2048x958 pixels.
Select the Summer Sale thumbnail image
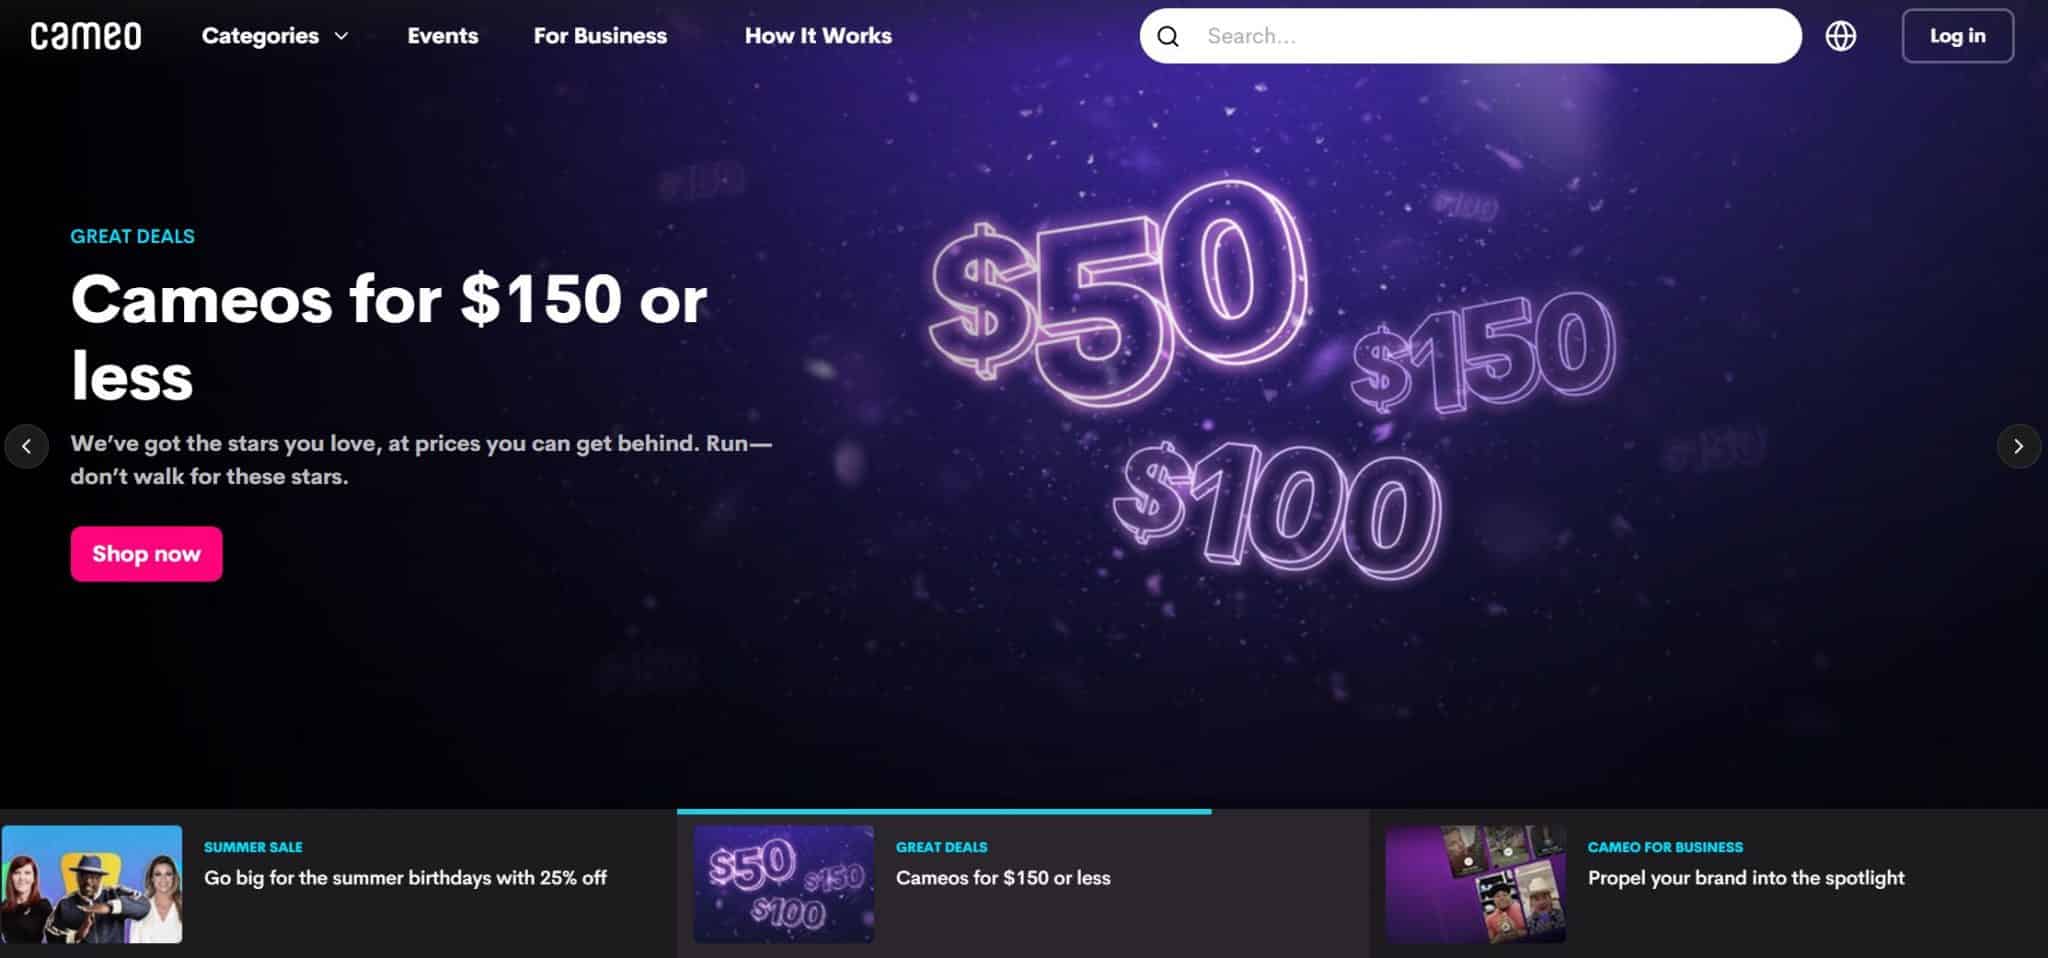(92, 884)
